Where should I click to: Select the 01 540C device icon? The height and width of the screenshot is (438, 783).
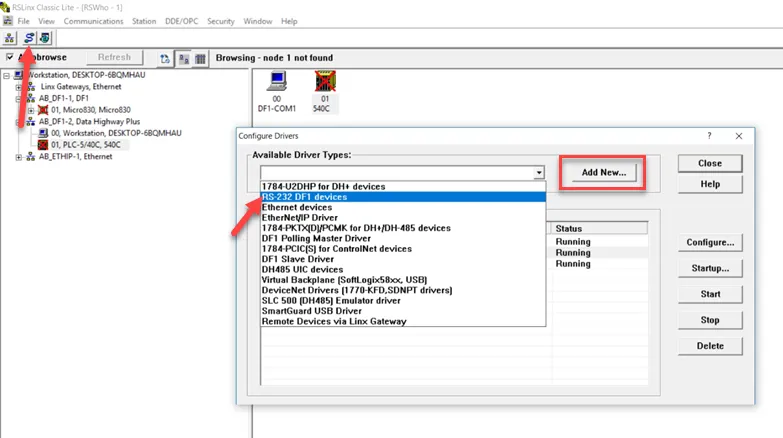[x=325, y=92]
